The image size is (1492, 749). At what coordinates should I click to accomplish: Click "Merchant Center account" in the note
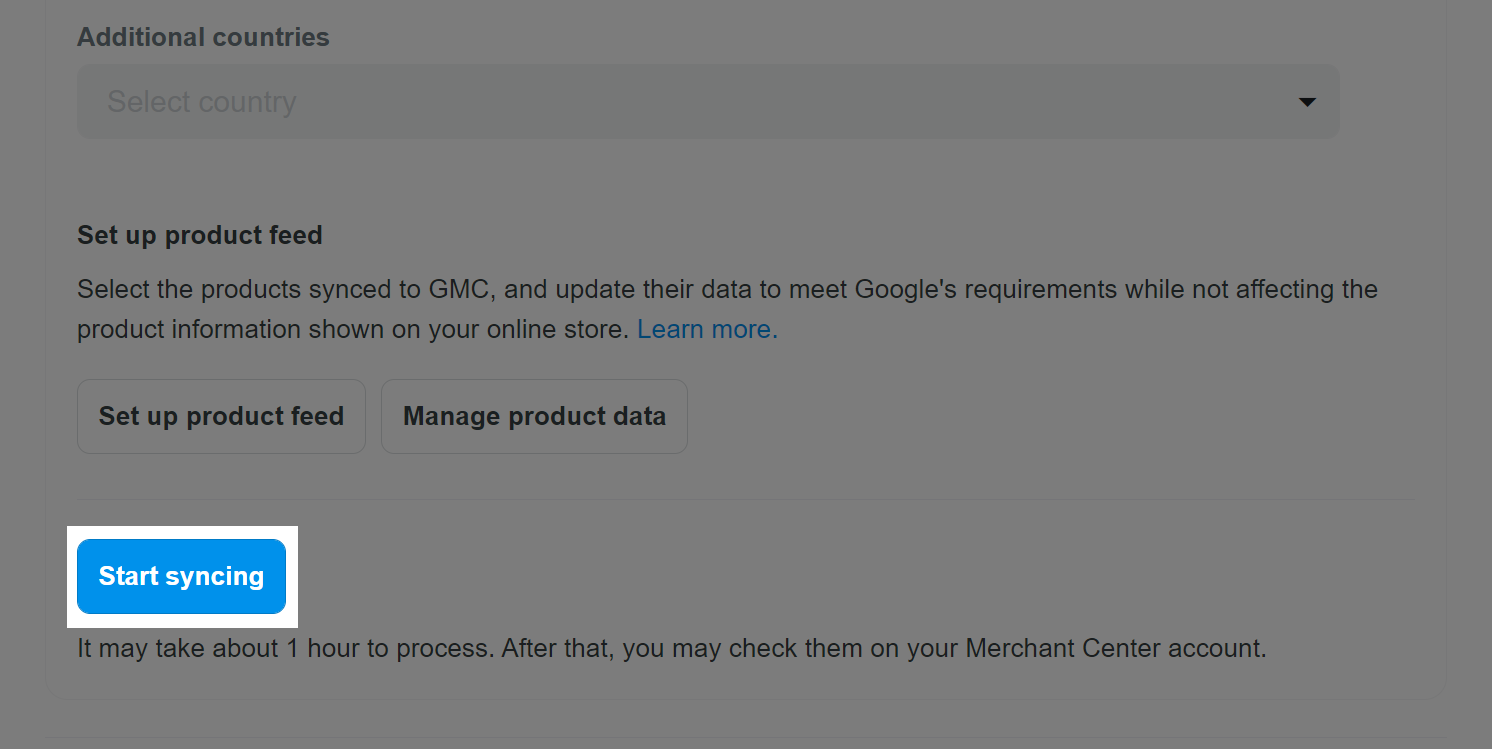pyautogui.click(x=1116, y=649)
